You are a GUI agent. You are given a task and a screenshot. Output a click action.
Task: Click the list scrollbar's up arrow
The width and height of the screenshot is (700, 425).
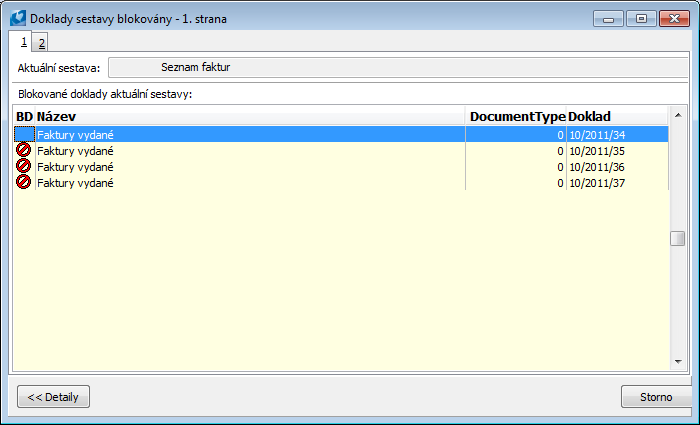(x=678, y=115)
